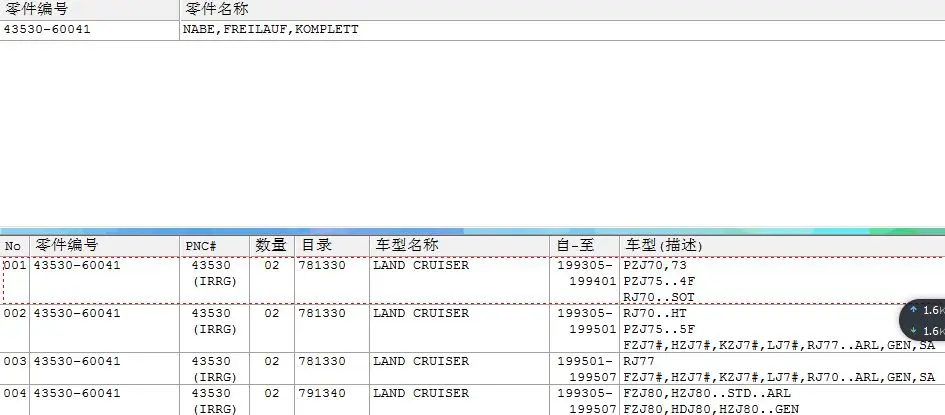The image size is (945, 415).
Task: Click PNC 43530 (IRRG) in row 004
Action: pos(215,401)
